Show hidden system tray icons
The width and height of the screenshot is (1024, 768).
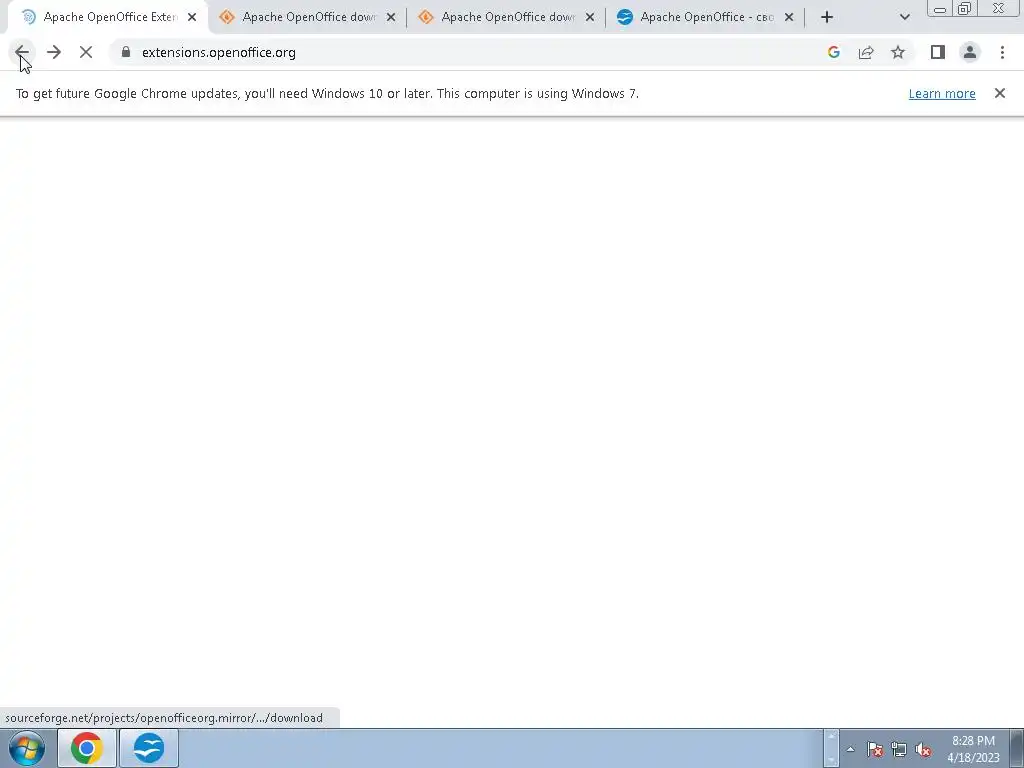coord(850,749)
